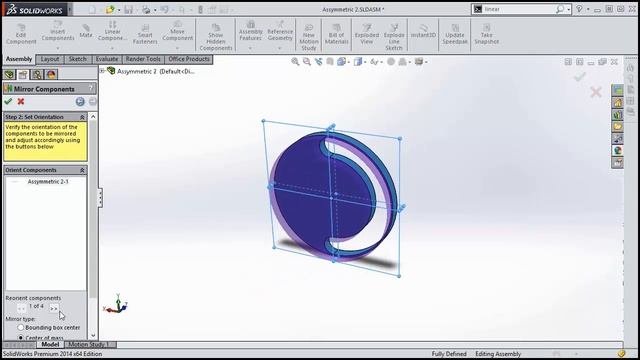Click Show Hidden Components

point(216,38)
